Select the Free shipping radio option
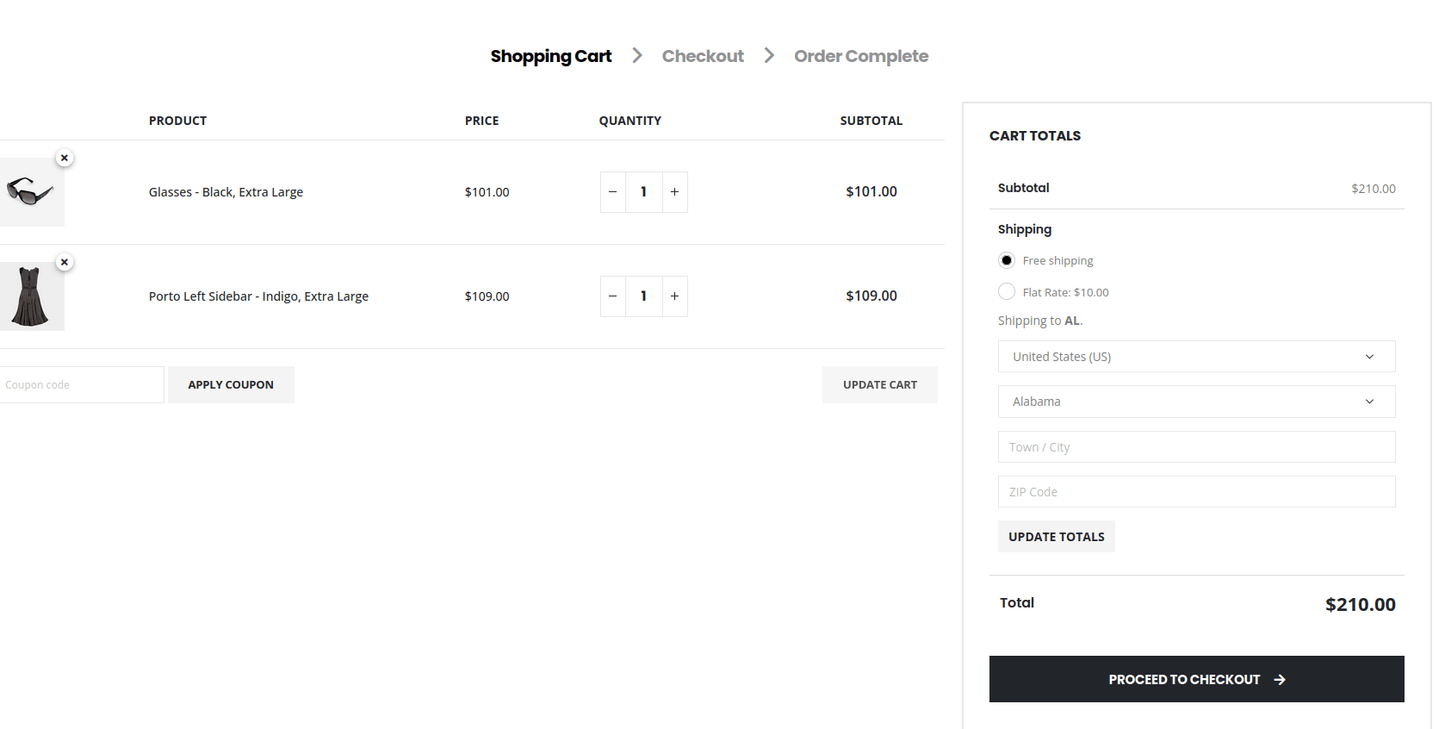This screenshot has width=1445, height=729. coord(1007,260)
